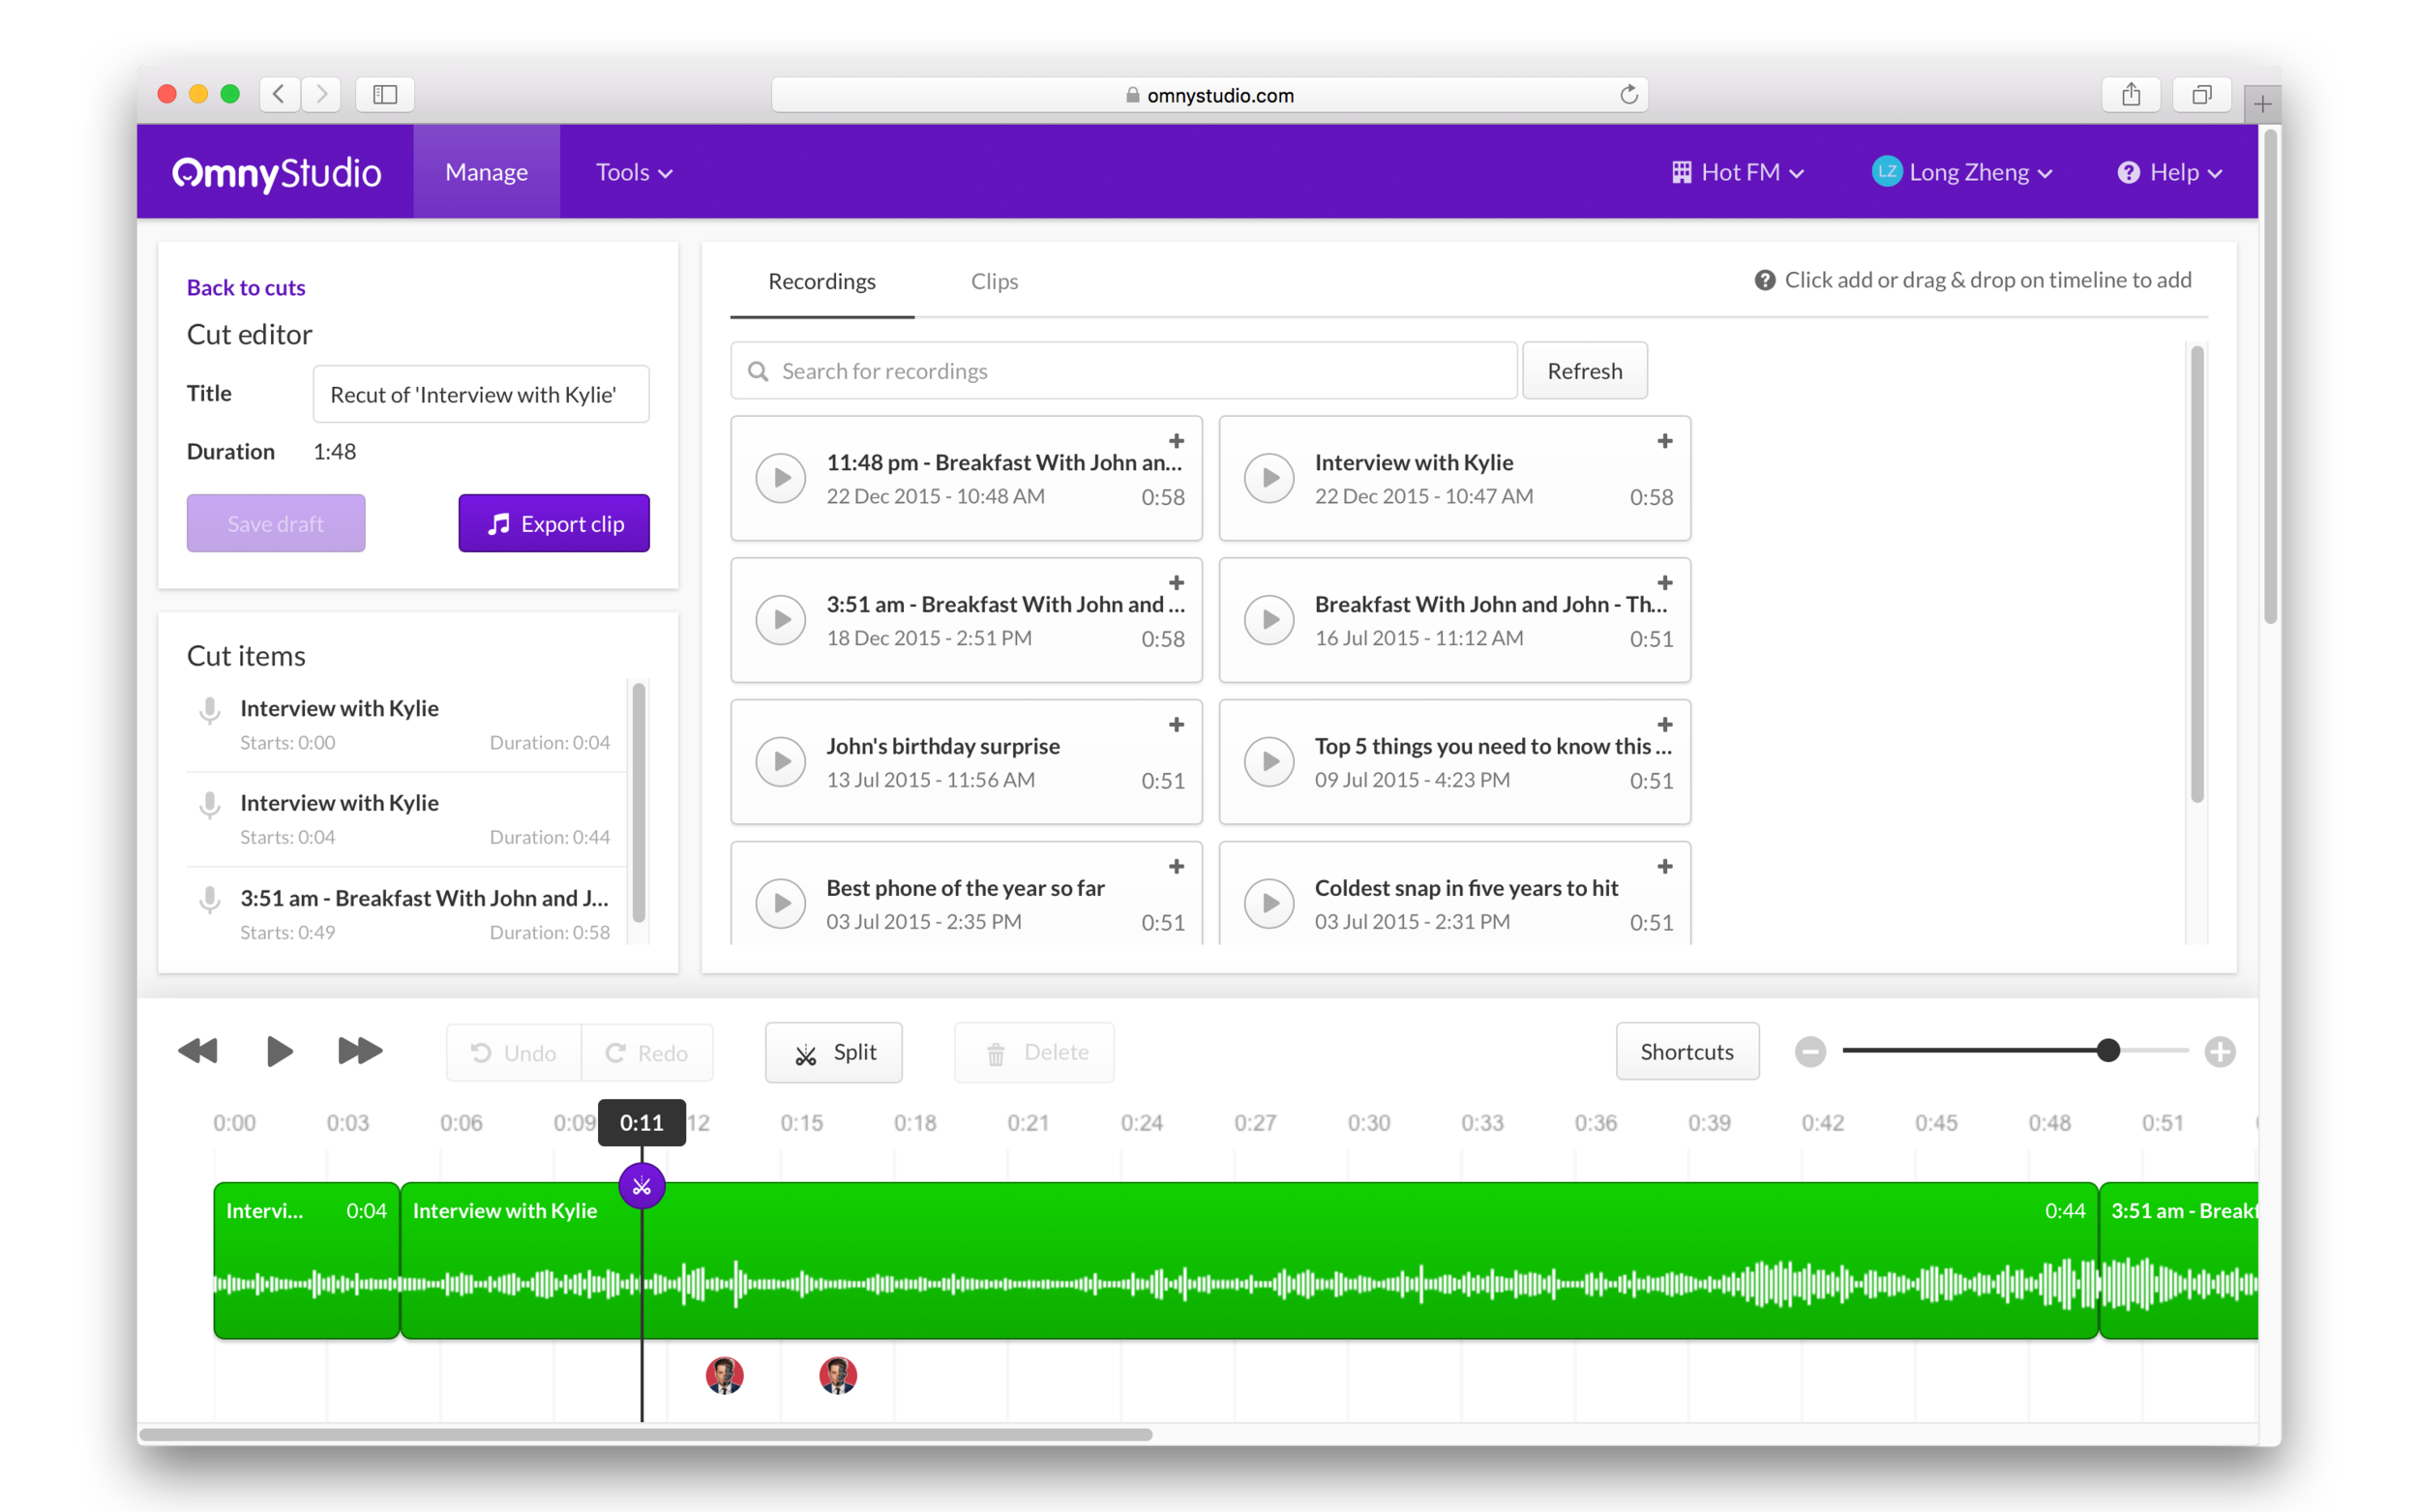The width and height of the screenshot is (2419, 1512).
Task: Add 22 Dec 'Interview with Kylie' recording via plus icon
Action: tap(1664, 441)
